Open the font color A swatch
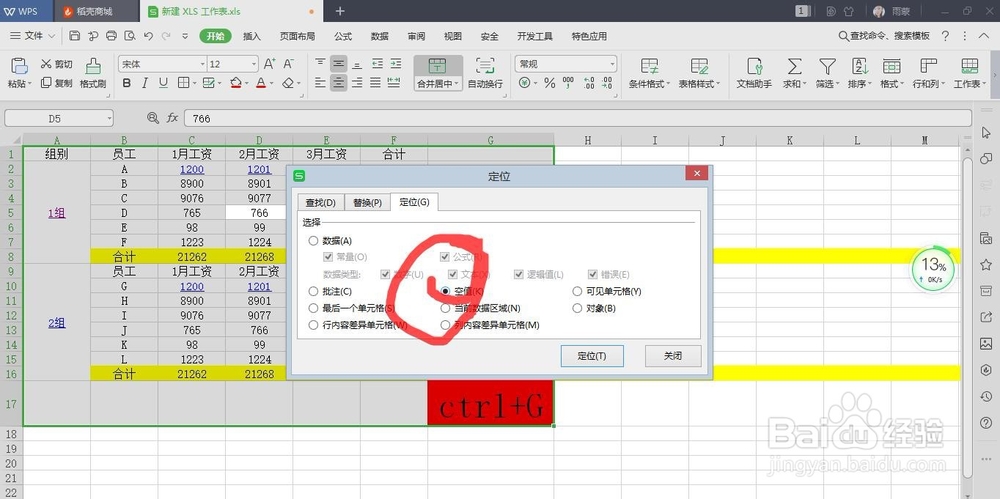The height and width of the screenshot is (499, 1000). tap(260, 83)
